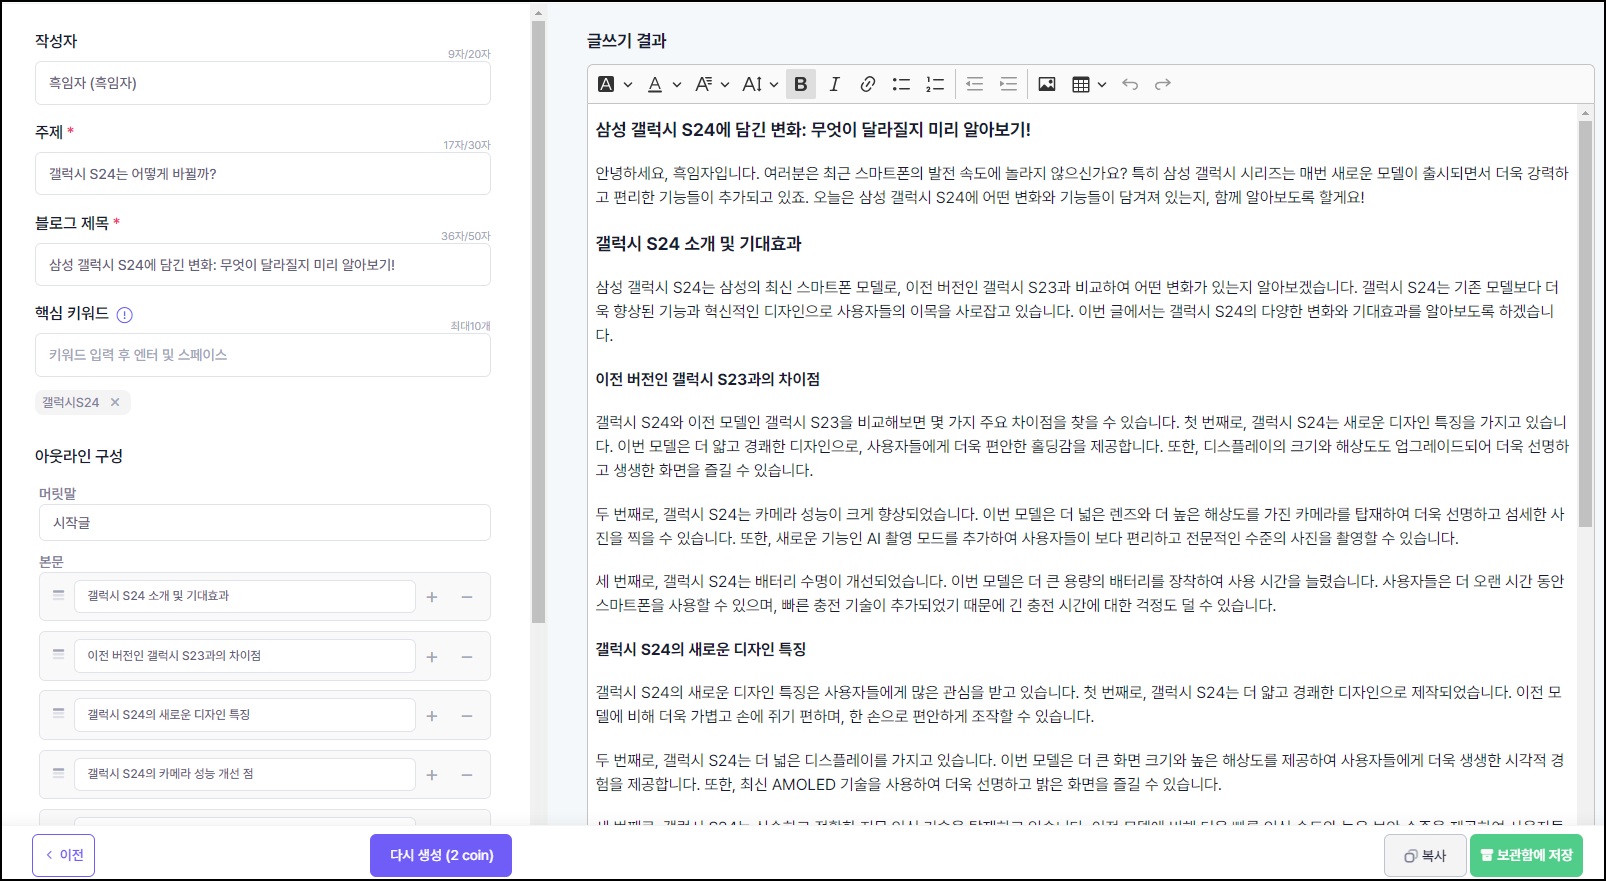Edit the 블로그 제목 input field
This screenshot has width=1606, height=881.
[x=263, y=265]
